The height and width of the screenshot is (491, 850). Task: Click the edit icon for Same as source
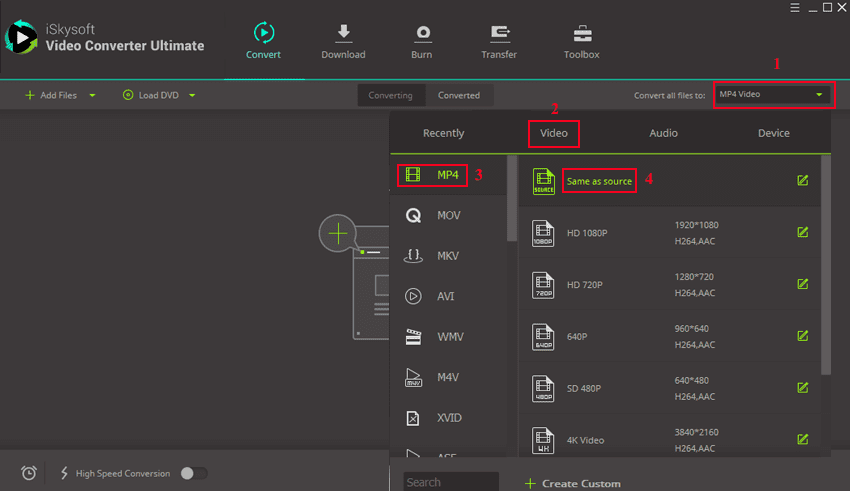point(802,181)
